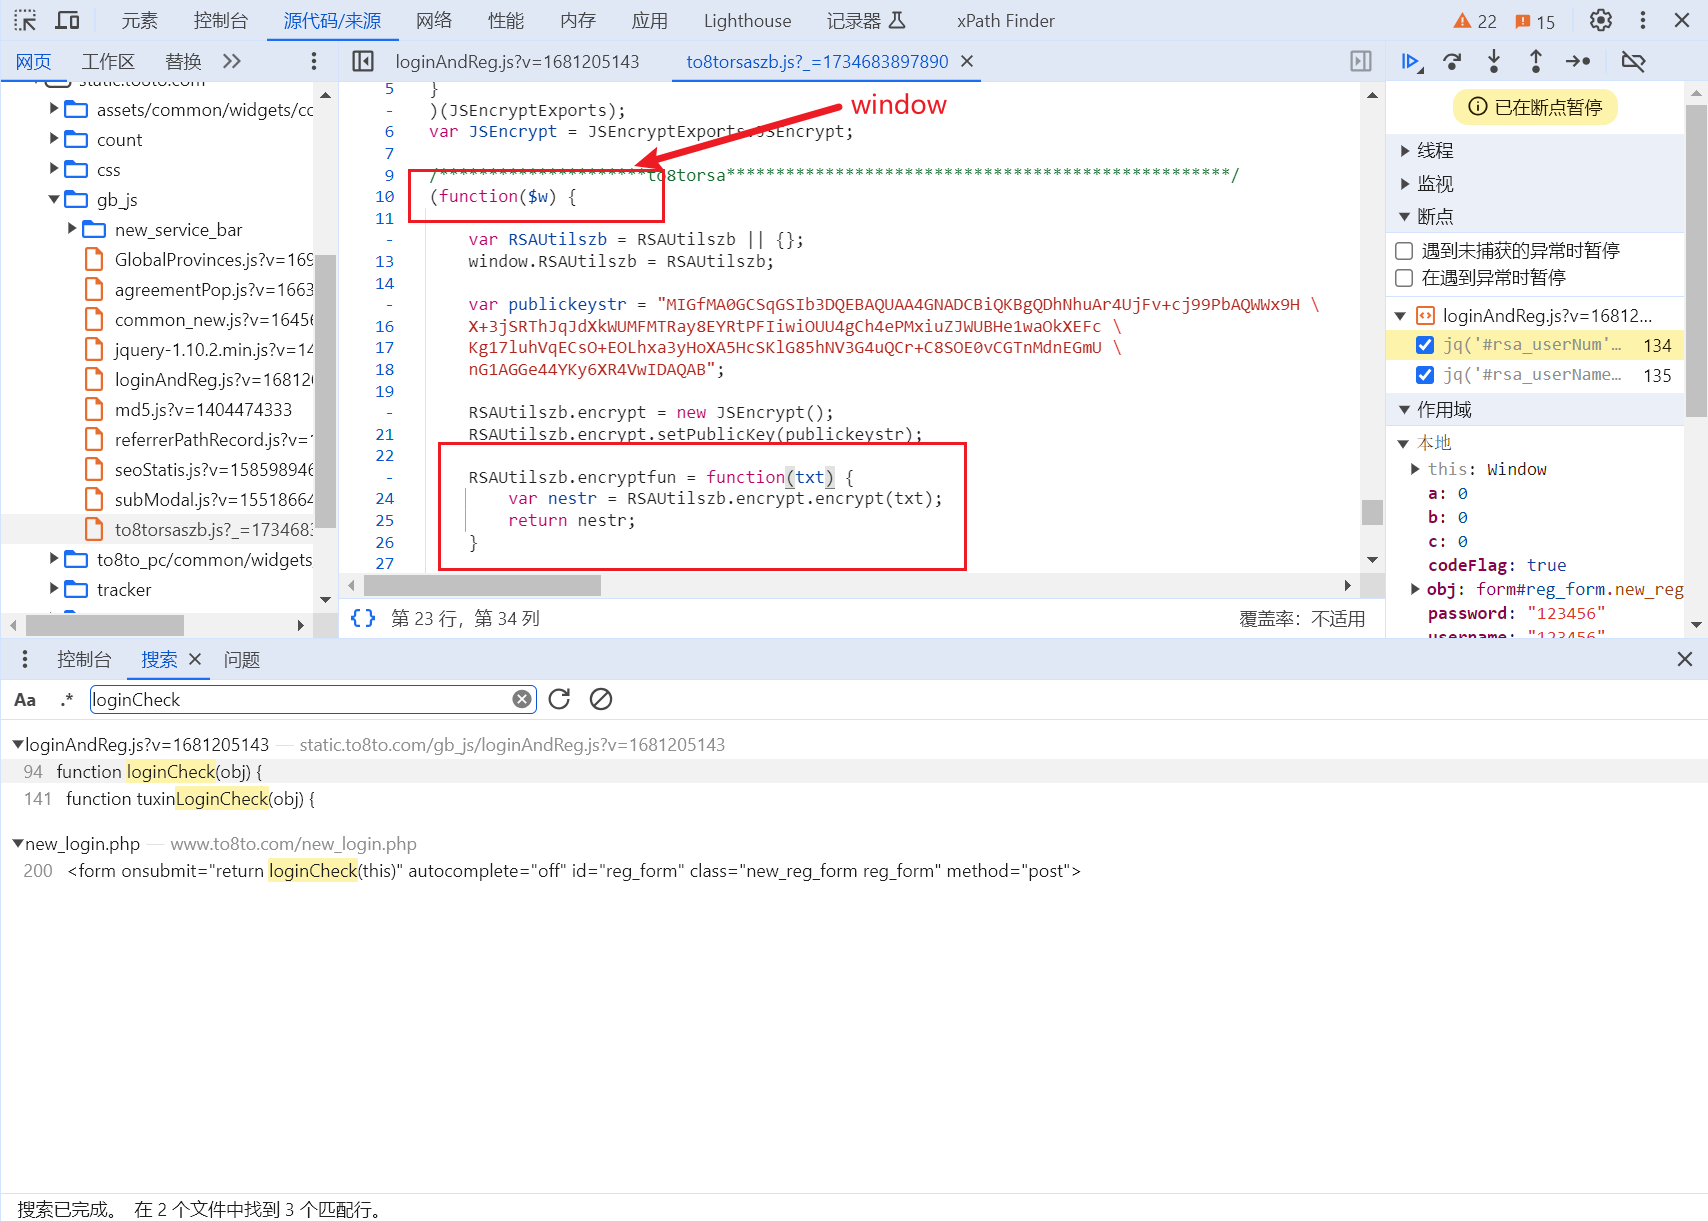
Task: Switch to the Console (控制台) drawer tab
Action: coord(84,659)
